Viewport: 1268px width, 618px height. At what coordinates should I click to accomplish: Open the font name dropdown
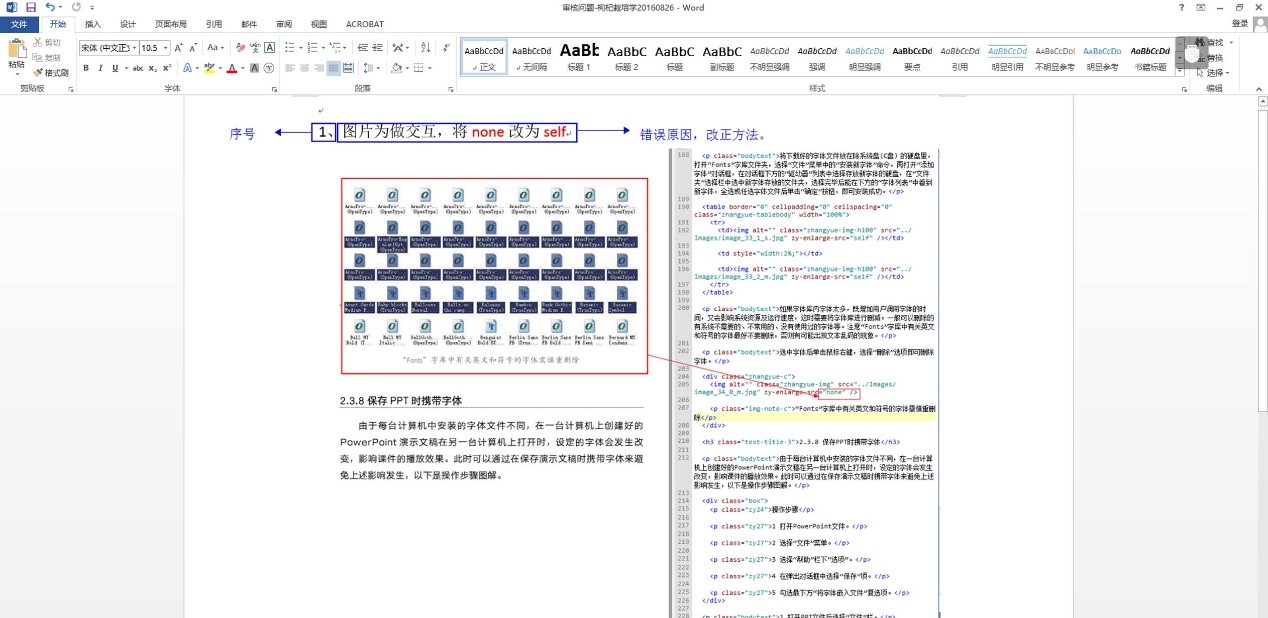133,47
